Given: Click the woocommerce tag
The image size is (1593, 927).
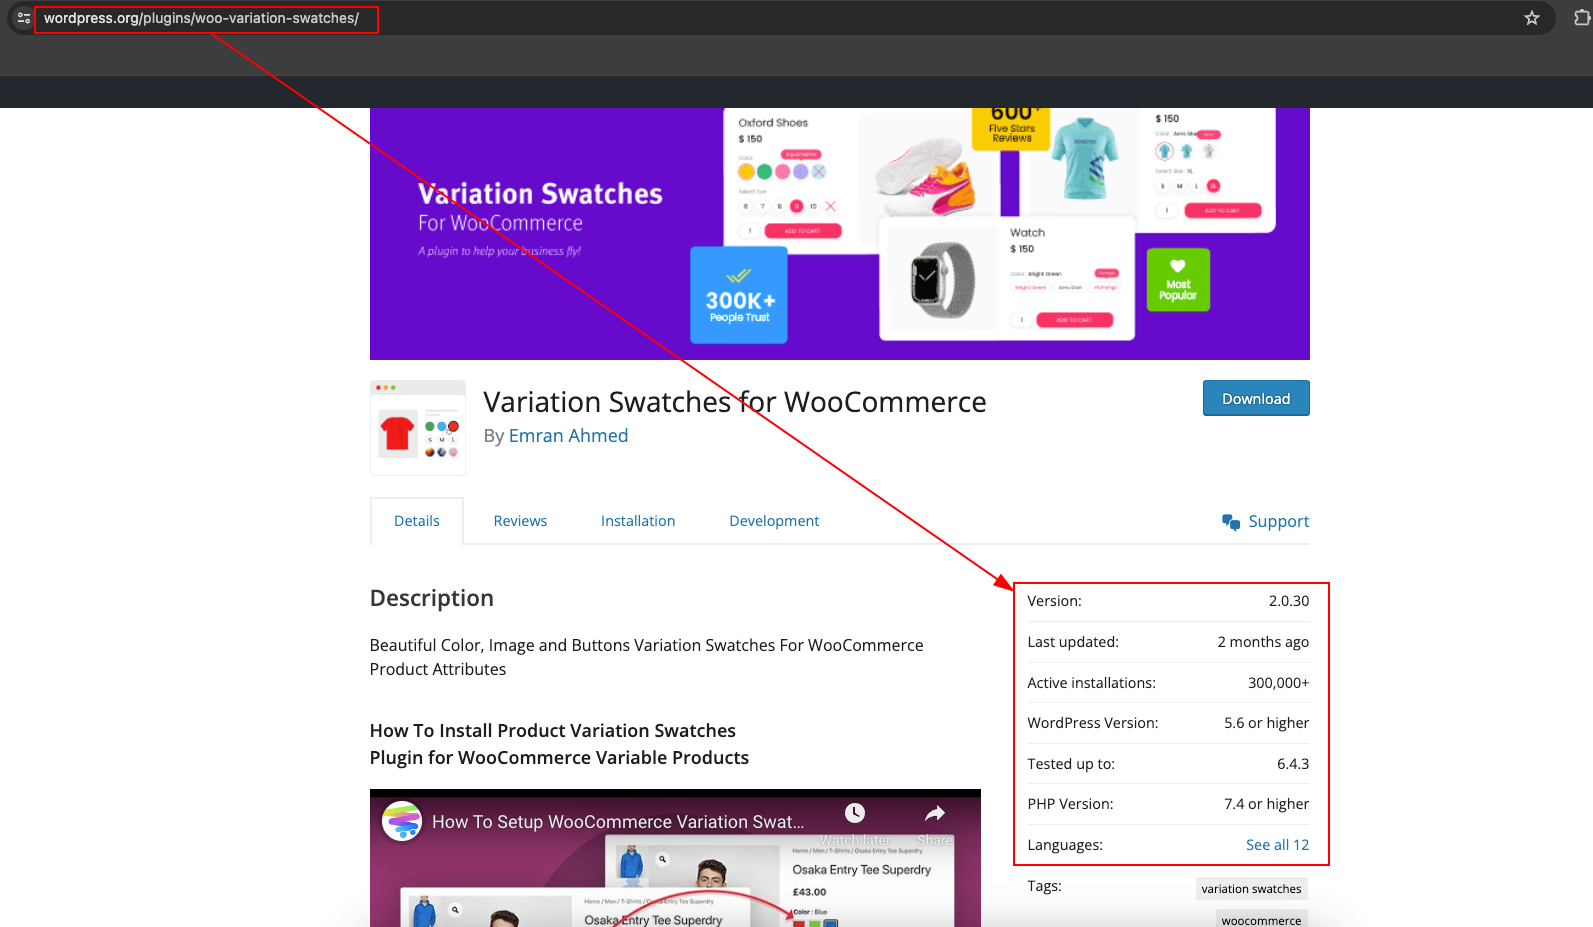Looking at the screenshot, I should [1261, 920].
